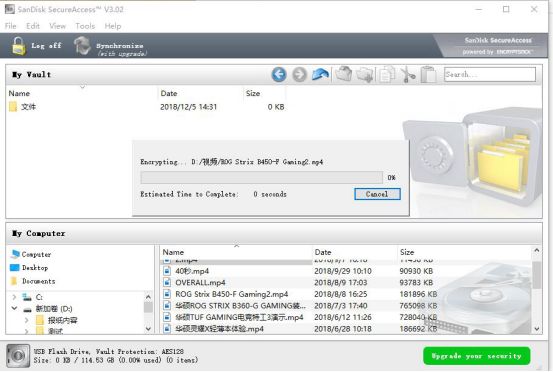
Task: Go up one folder level
Action: coord(320,74)
